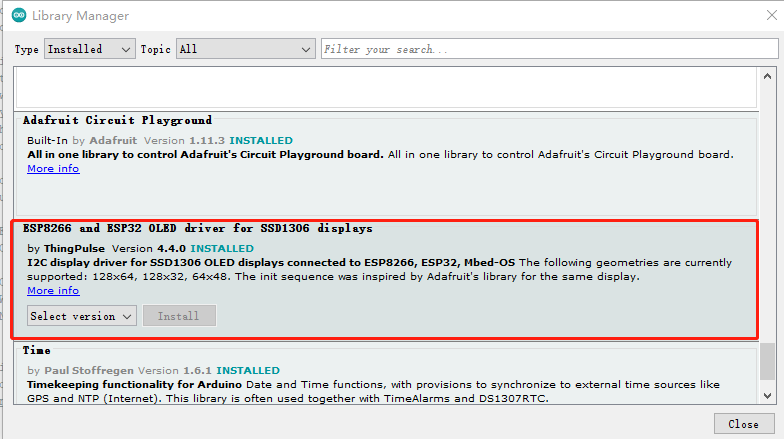Click the ThingPulse author name
Screen dimensions: 784x439
74,248
